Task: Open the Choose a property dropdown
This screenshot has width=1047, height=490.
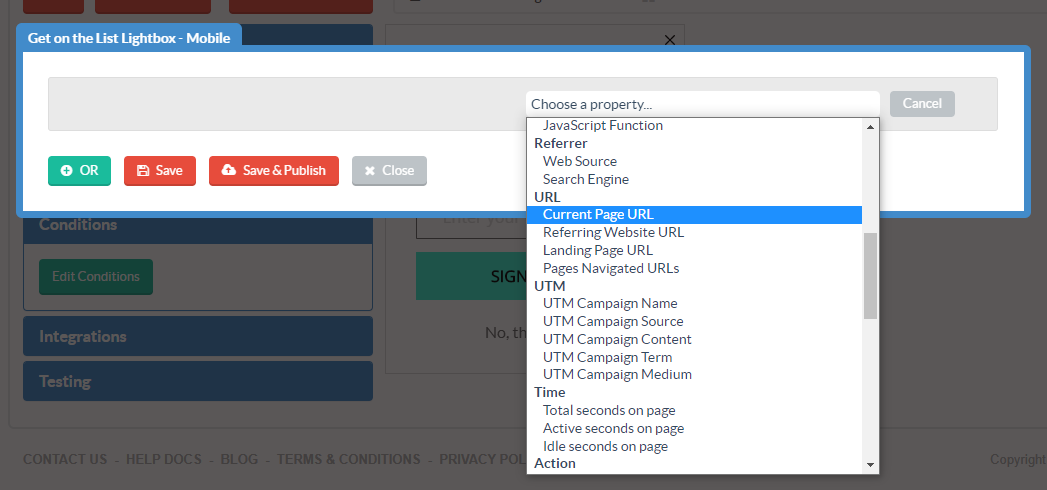Action: pyautogui.click(x=702, y=104)
